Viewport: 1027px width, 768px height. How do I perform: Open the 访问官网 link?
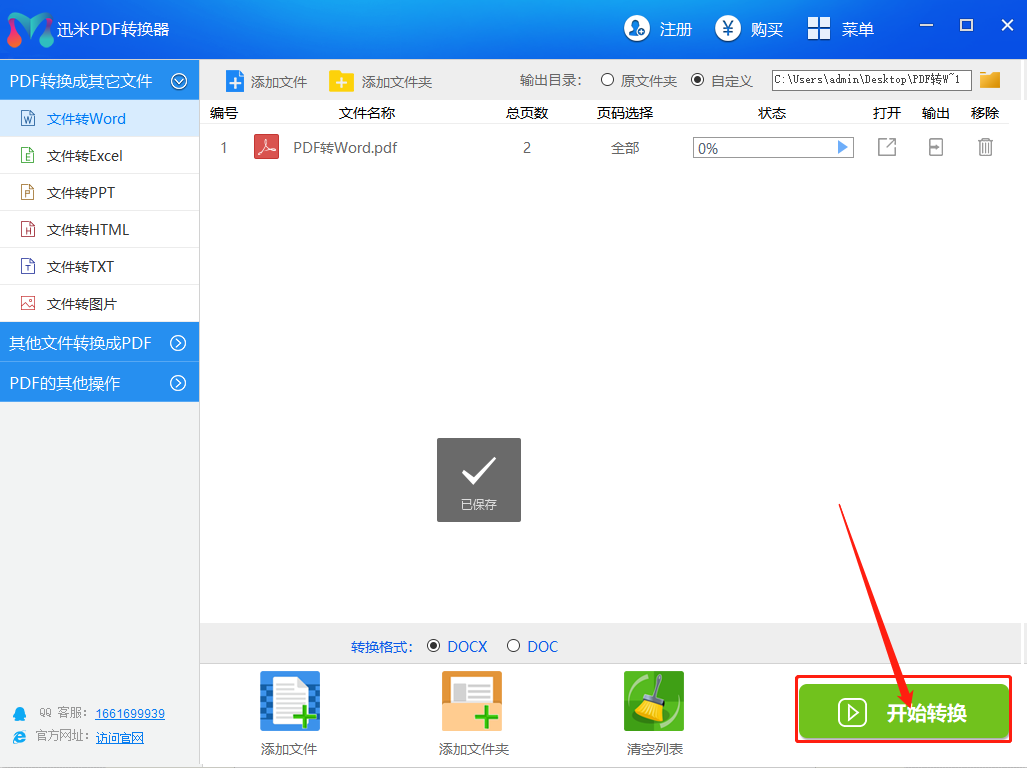click(x=120, y=737)
